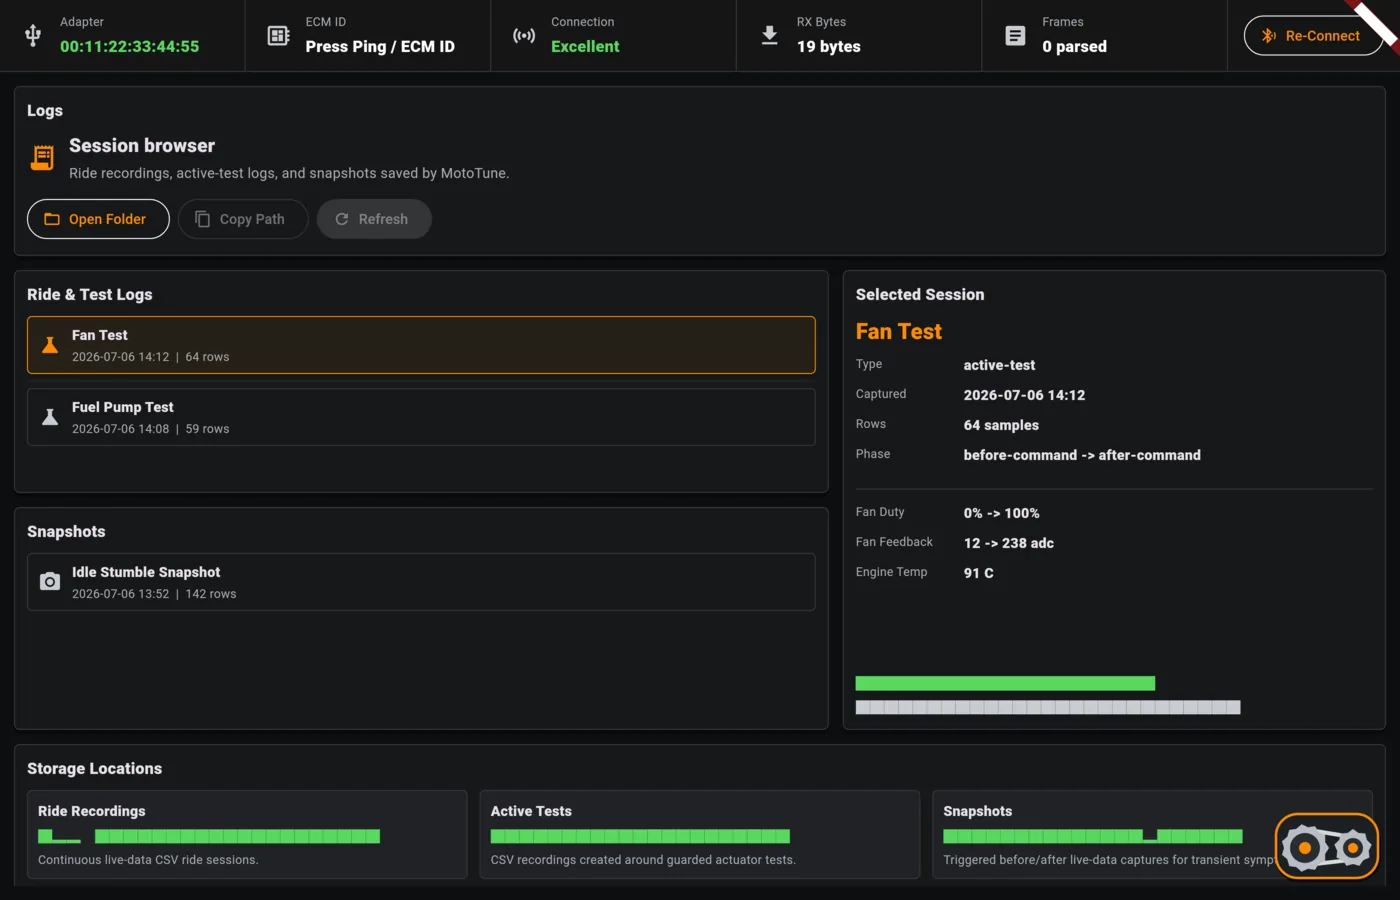
Task: Click the green session progress bar
Action: [1005, 684]
